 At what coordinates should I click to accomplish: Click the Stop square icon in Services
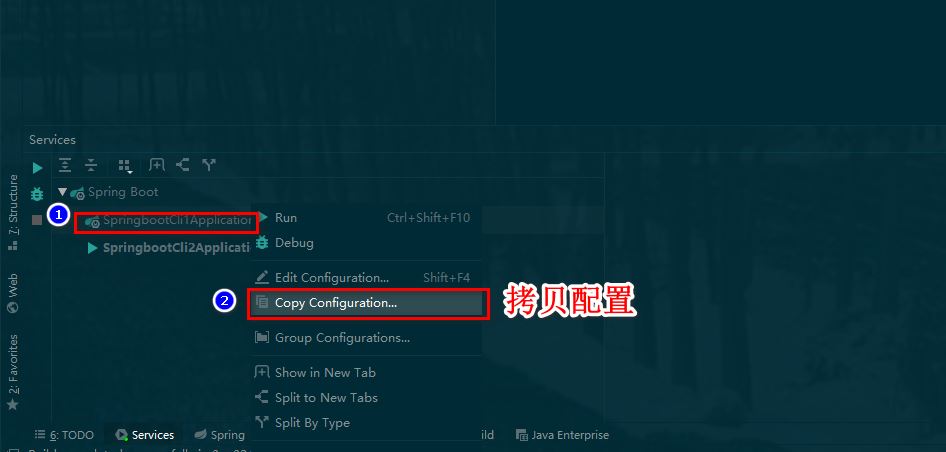coord(37,220)
